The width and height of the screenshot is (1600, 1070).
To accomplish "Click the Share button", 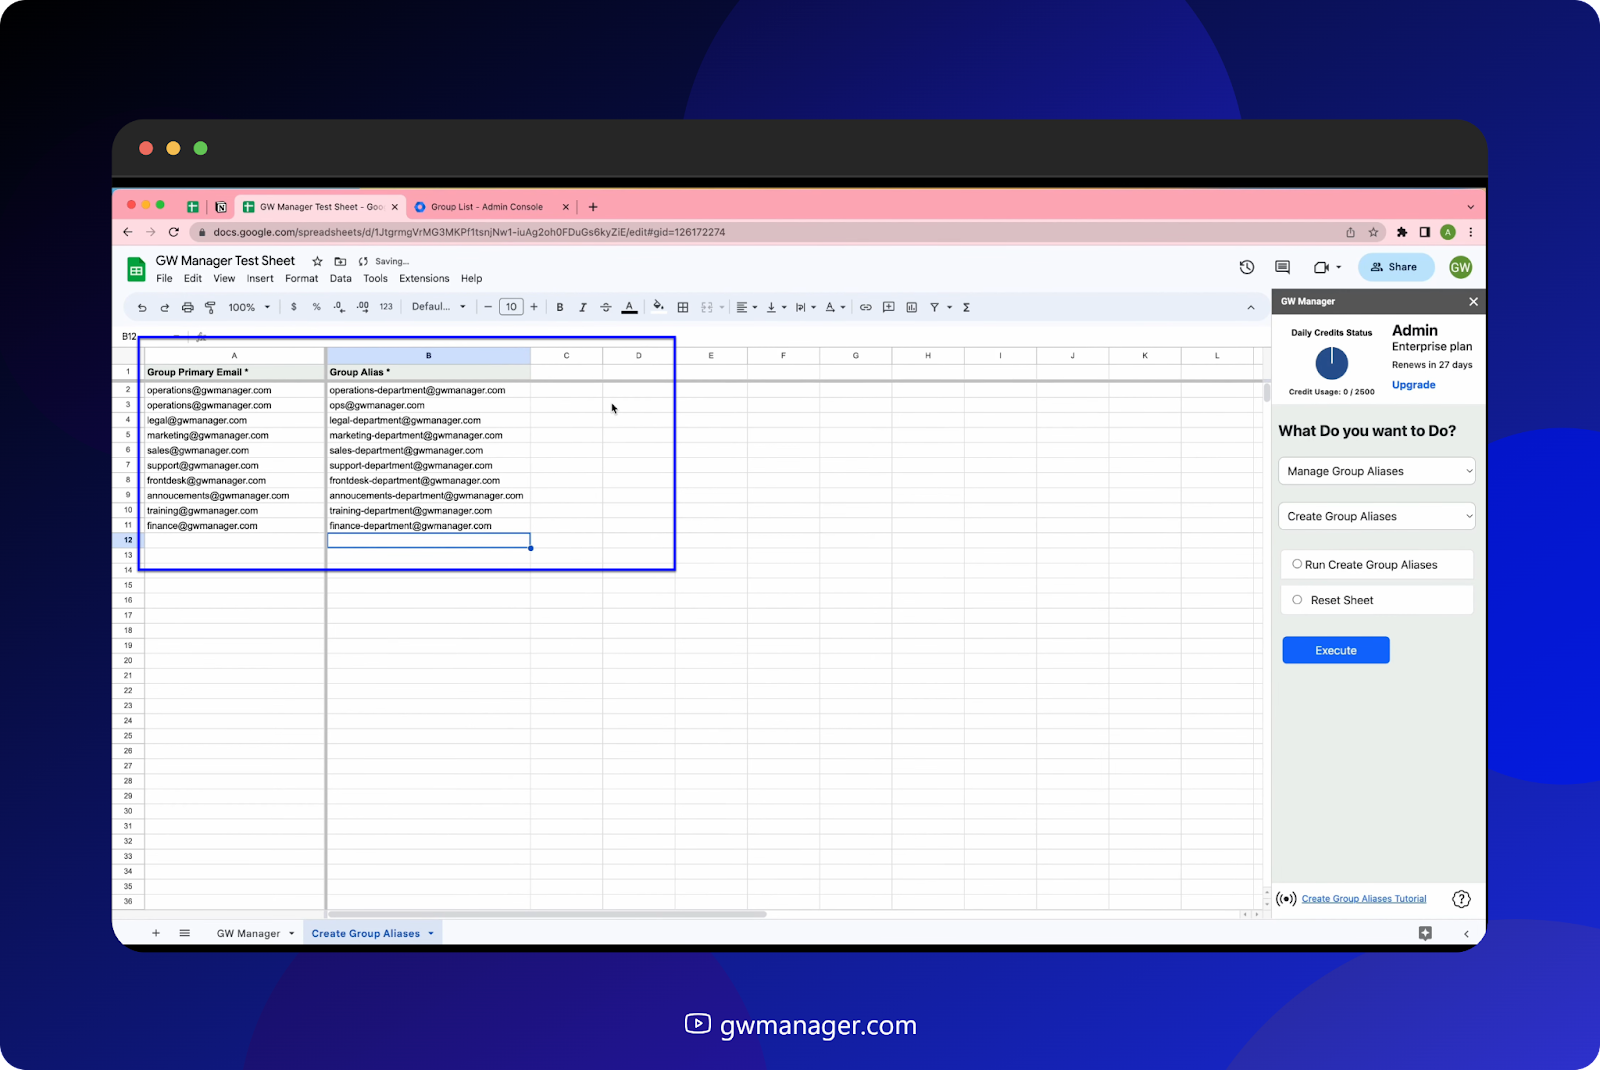I will click(x=1394, y=267).
